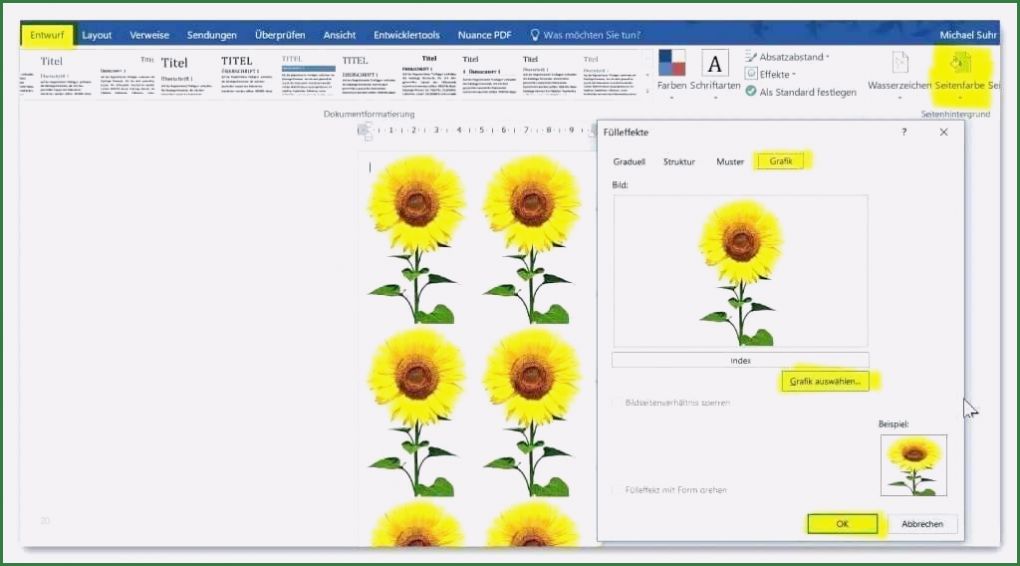Close the Fülleffekte dialog with X
Screen dimensions: 1020x566
click(943, 132)
